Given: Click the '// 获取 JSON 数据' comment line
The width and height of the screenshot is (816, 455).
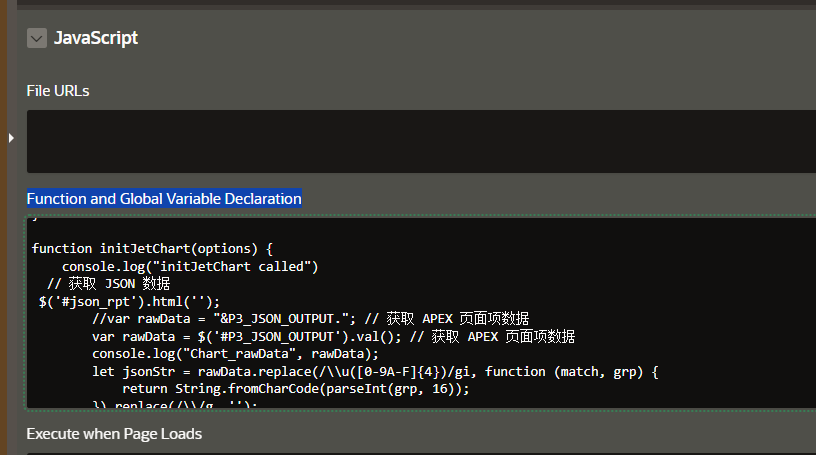Looking at the screenshot, I should tap(108, 284).
